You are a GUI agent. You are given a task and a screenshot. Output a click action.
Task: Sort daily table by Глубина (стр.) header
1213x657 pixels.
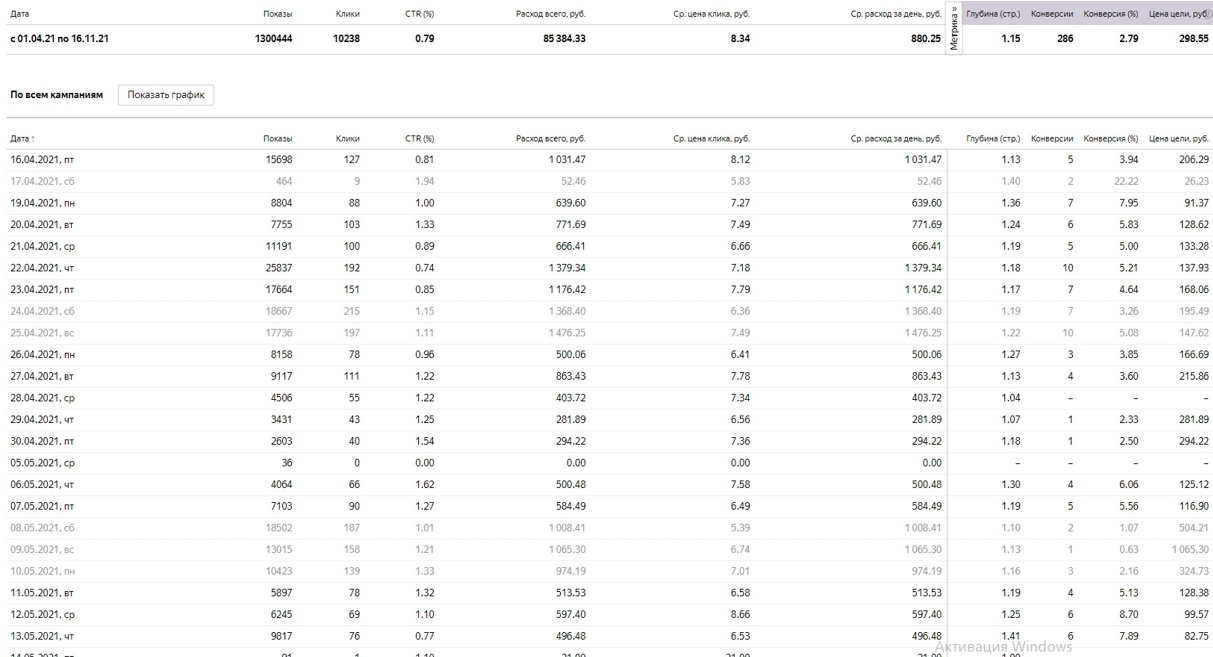click(993, 139)
